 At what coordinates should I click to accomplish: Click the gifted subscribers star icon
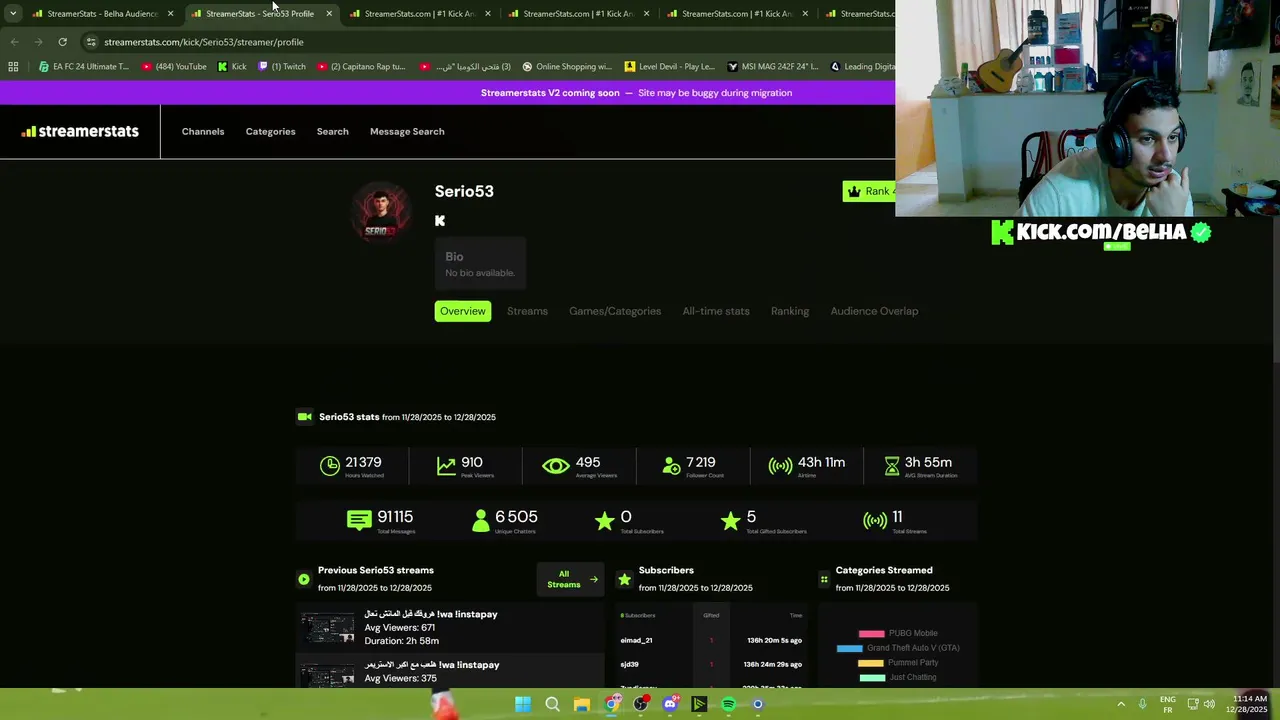(730, 520)
